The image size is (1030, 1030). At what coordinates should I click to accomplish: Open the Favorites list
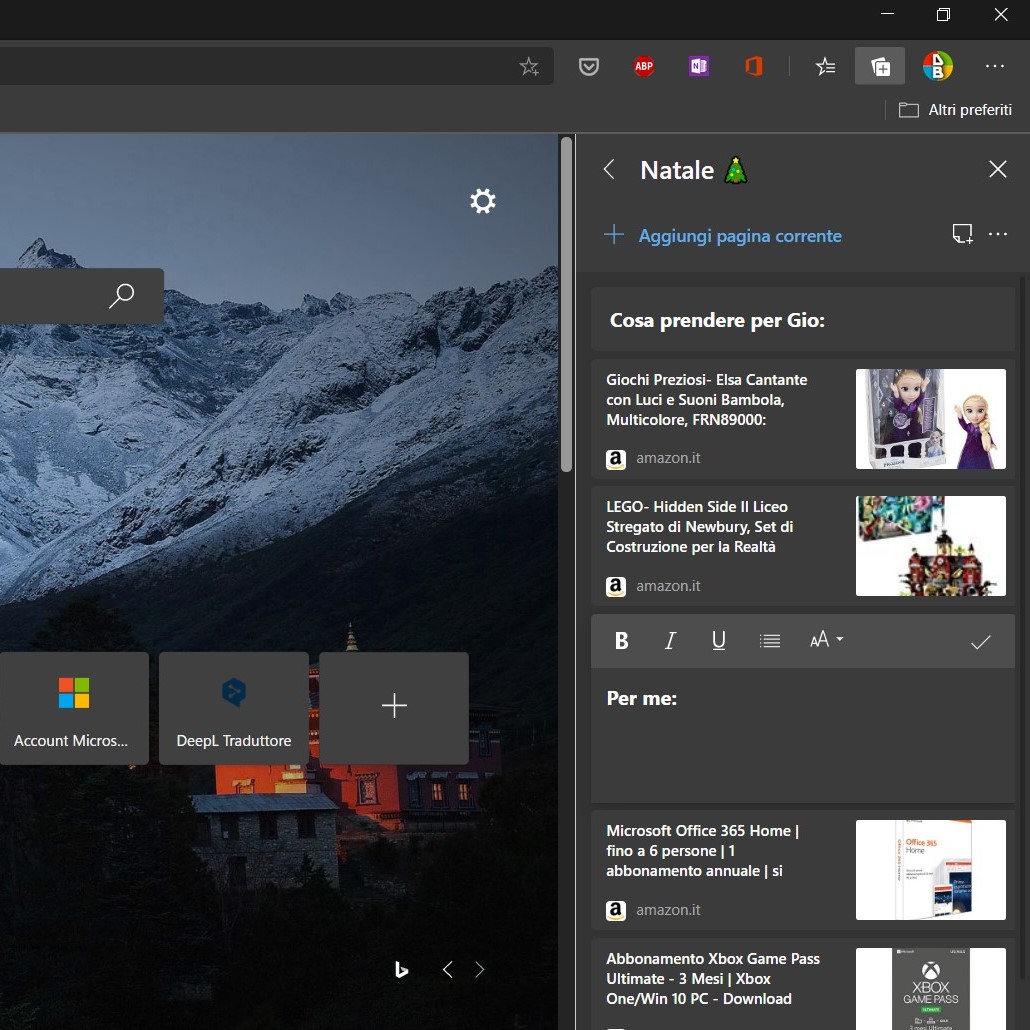click(x=825, y=66)
